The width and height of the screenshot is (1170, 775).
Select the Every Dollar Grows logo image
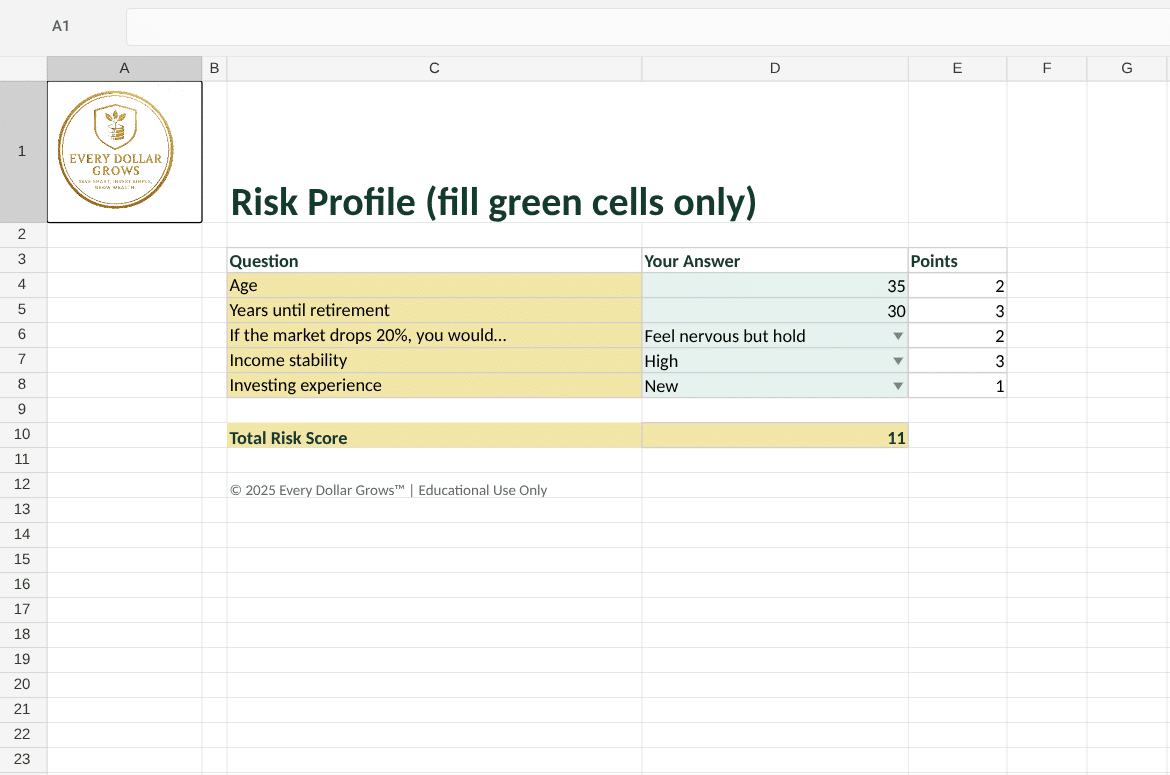(x=116, y=150)
